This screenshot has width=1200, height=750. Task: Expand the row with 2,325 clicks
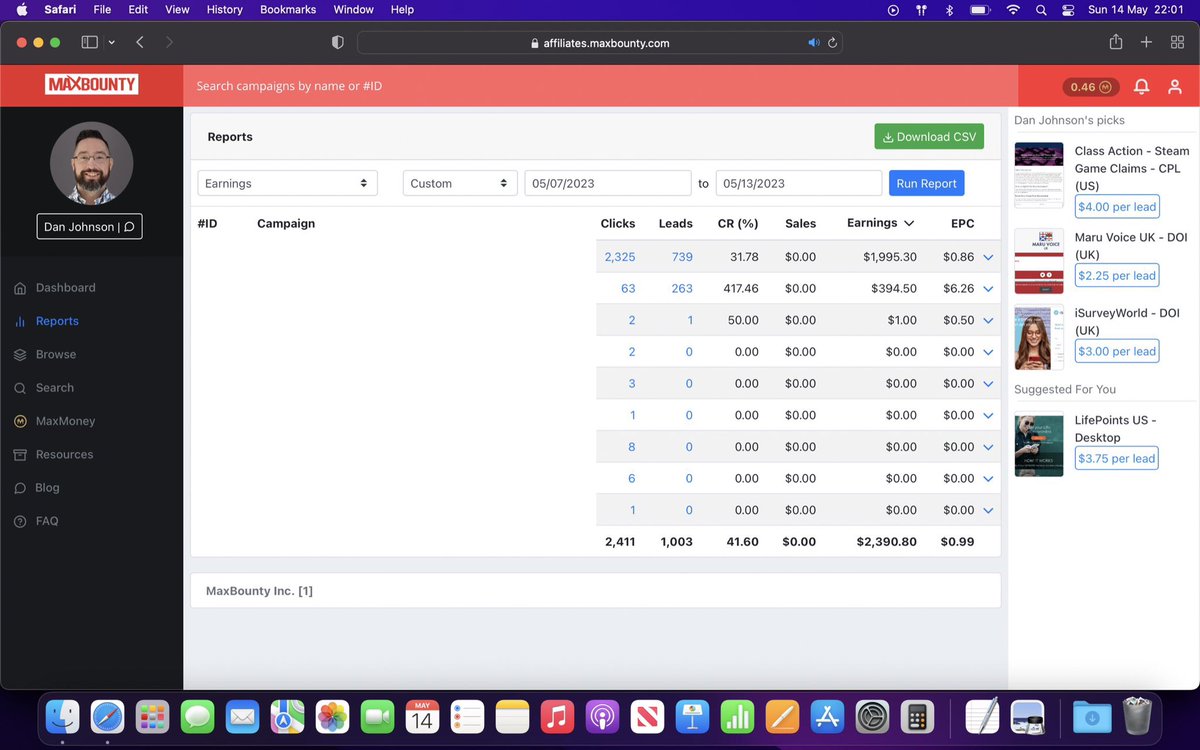(988, 257)
